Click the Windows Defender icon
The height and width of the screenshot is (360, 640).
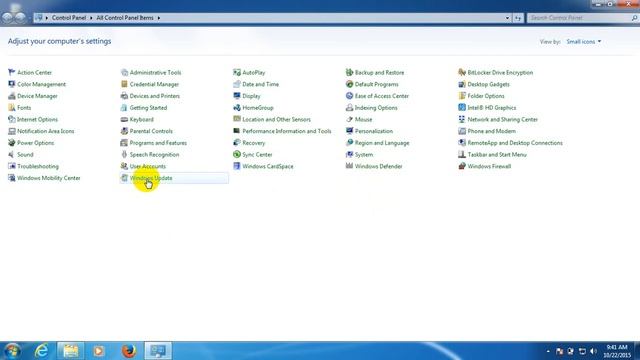pyautogui.click(x=349, y=166)
